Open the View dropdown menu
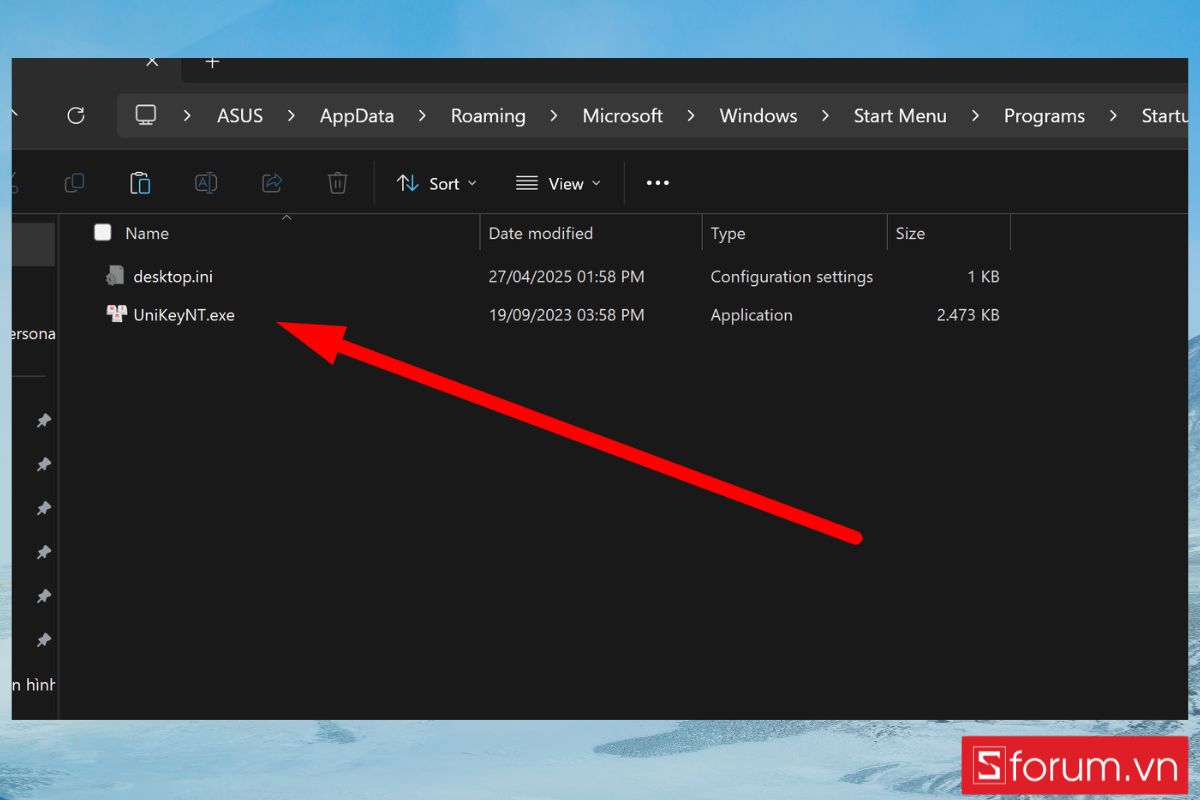1200x800 pixels. pos(558,183)
